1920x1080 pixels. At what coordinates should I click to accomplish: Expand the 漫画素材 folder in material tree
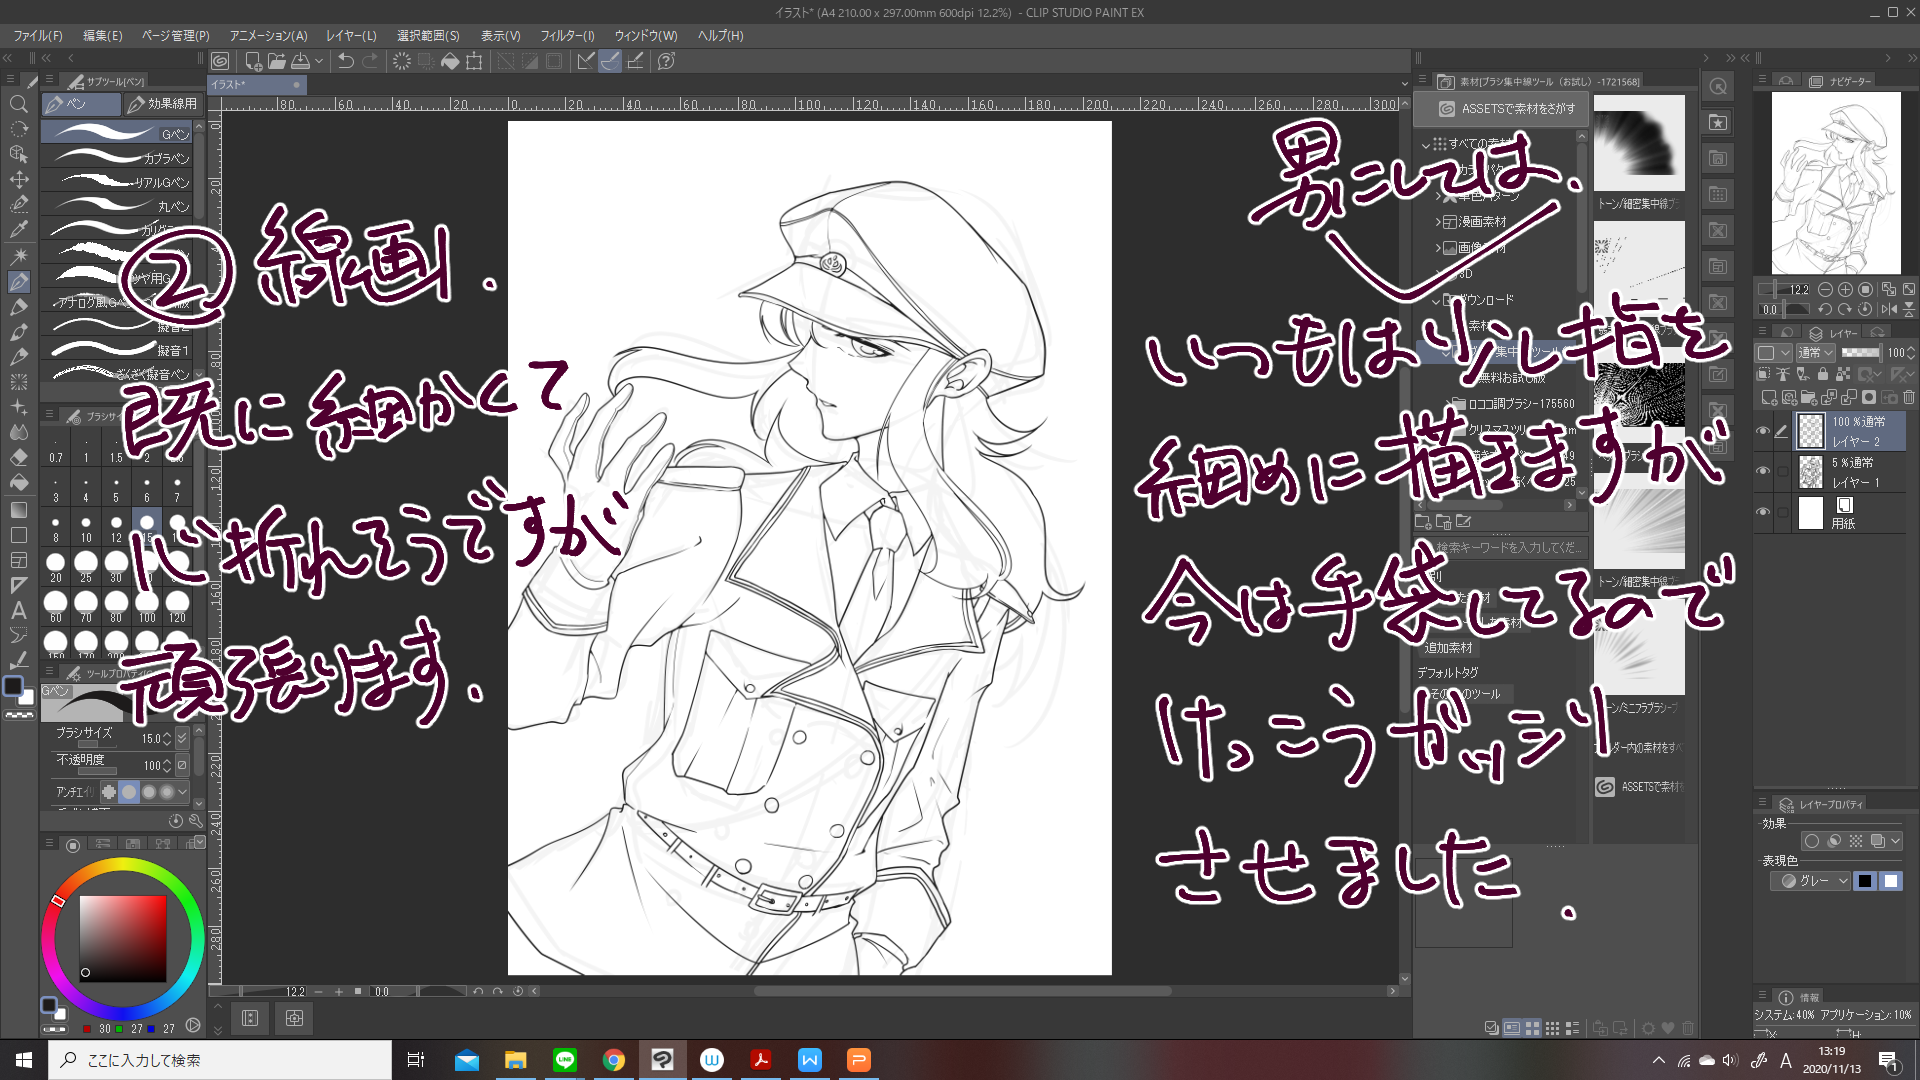tap(1438, 222)
